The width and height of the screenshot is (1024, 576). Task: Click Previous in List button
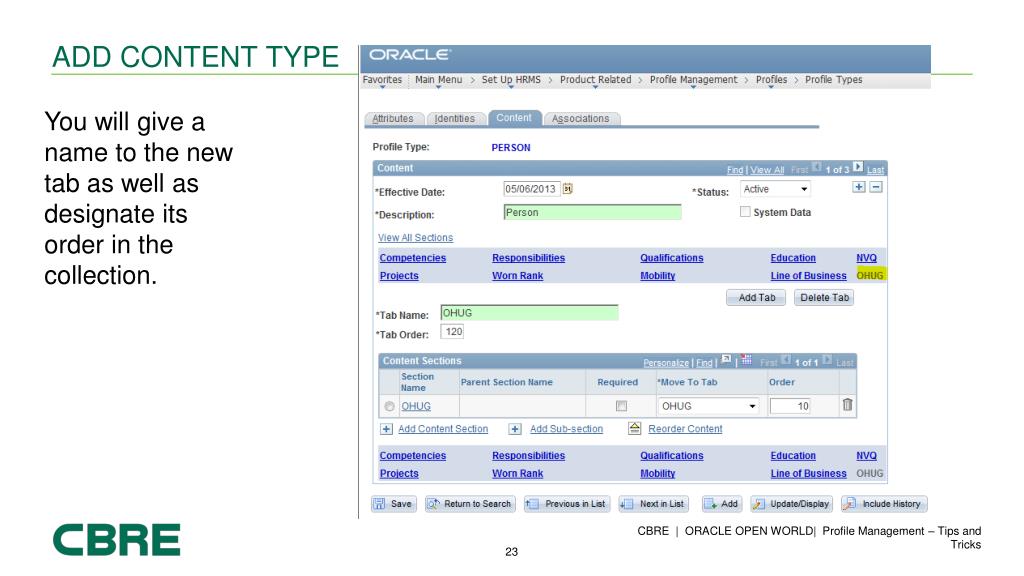coord(567,504)
